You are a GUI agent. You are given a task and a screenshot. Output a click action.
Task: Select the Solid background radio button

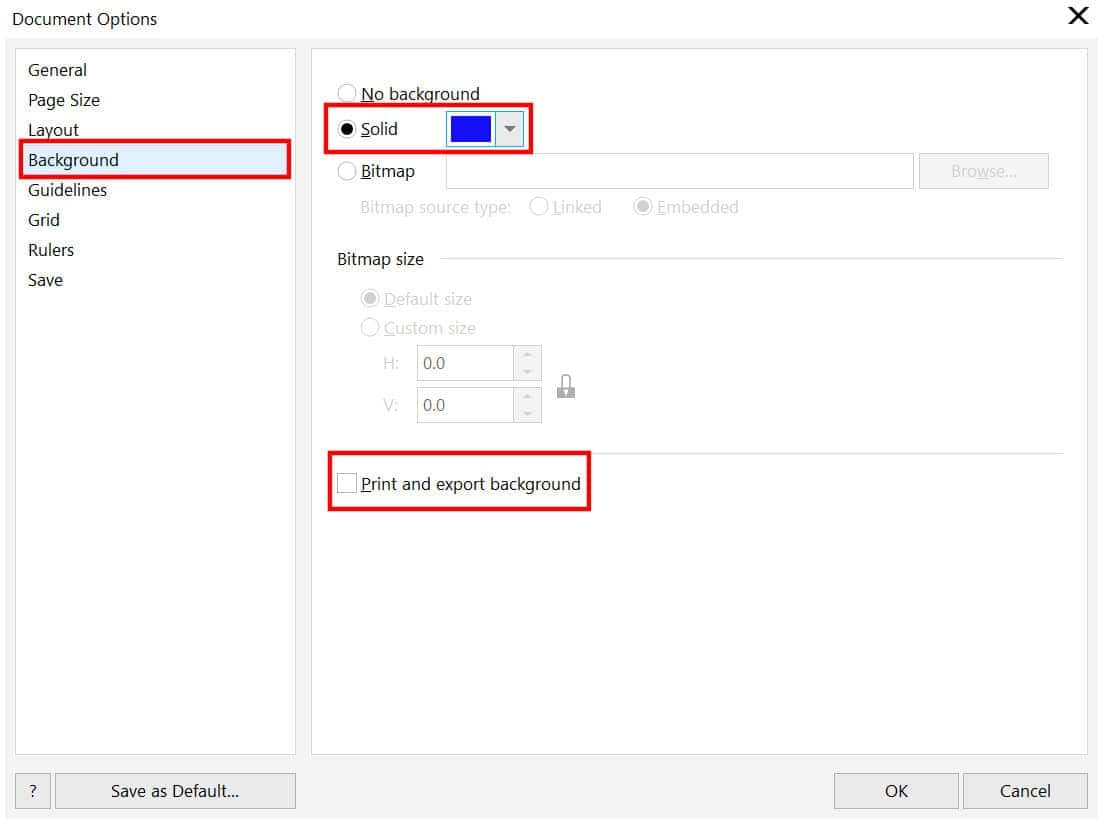click(x=347, y=129)
